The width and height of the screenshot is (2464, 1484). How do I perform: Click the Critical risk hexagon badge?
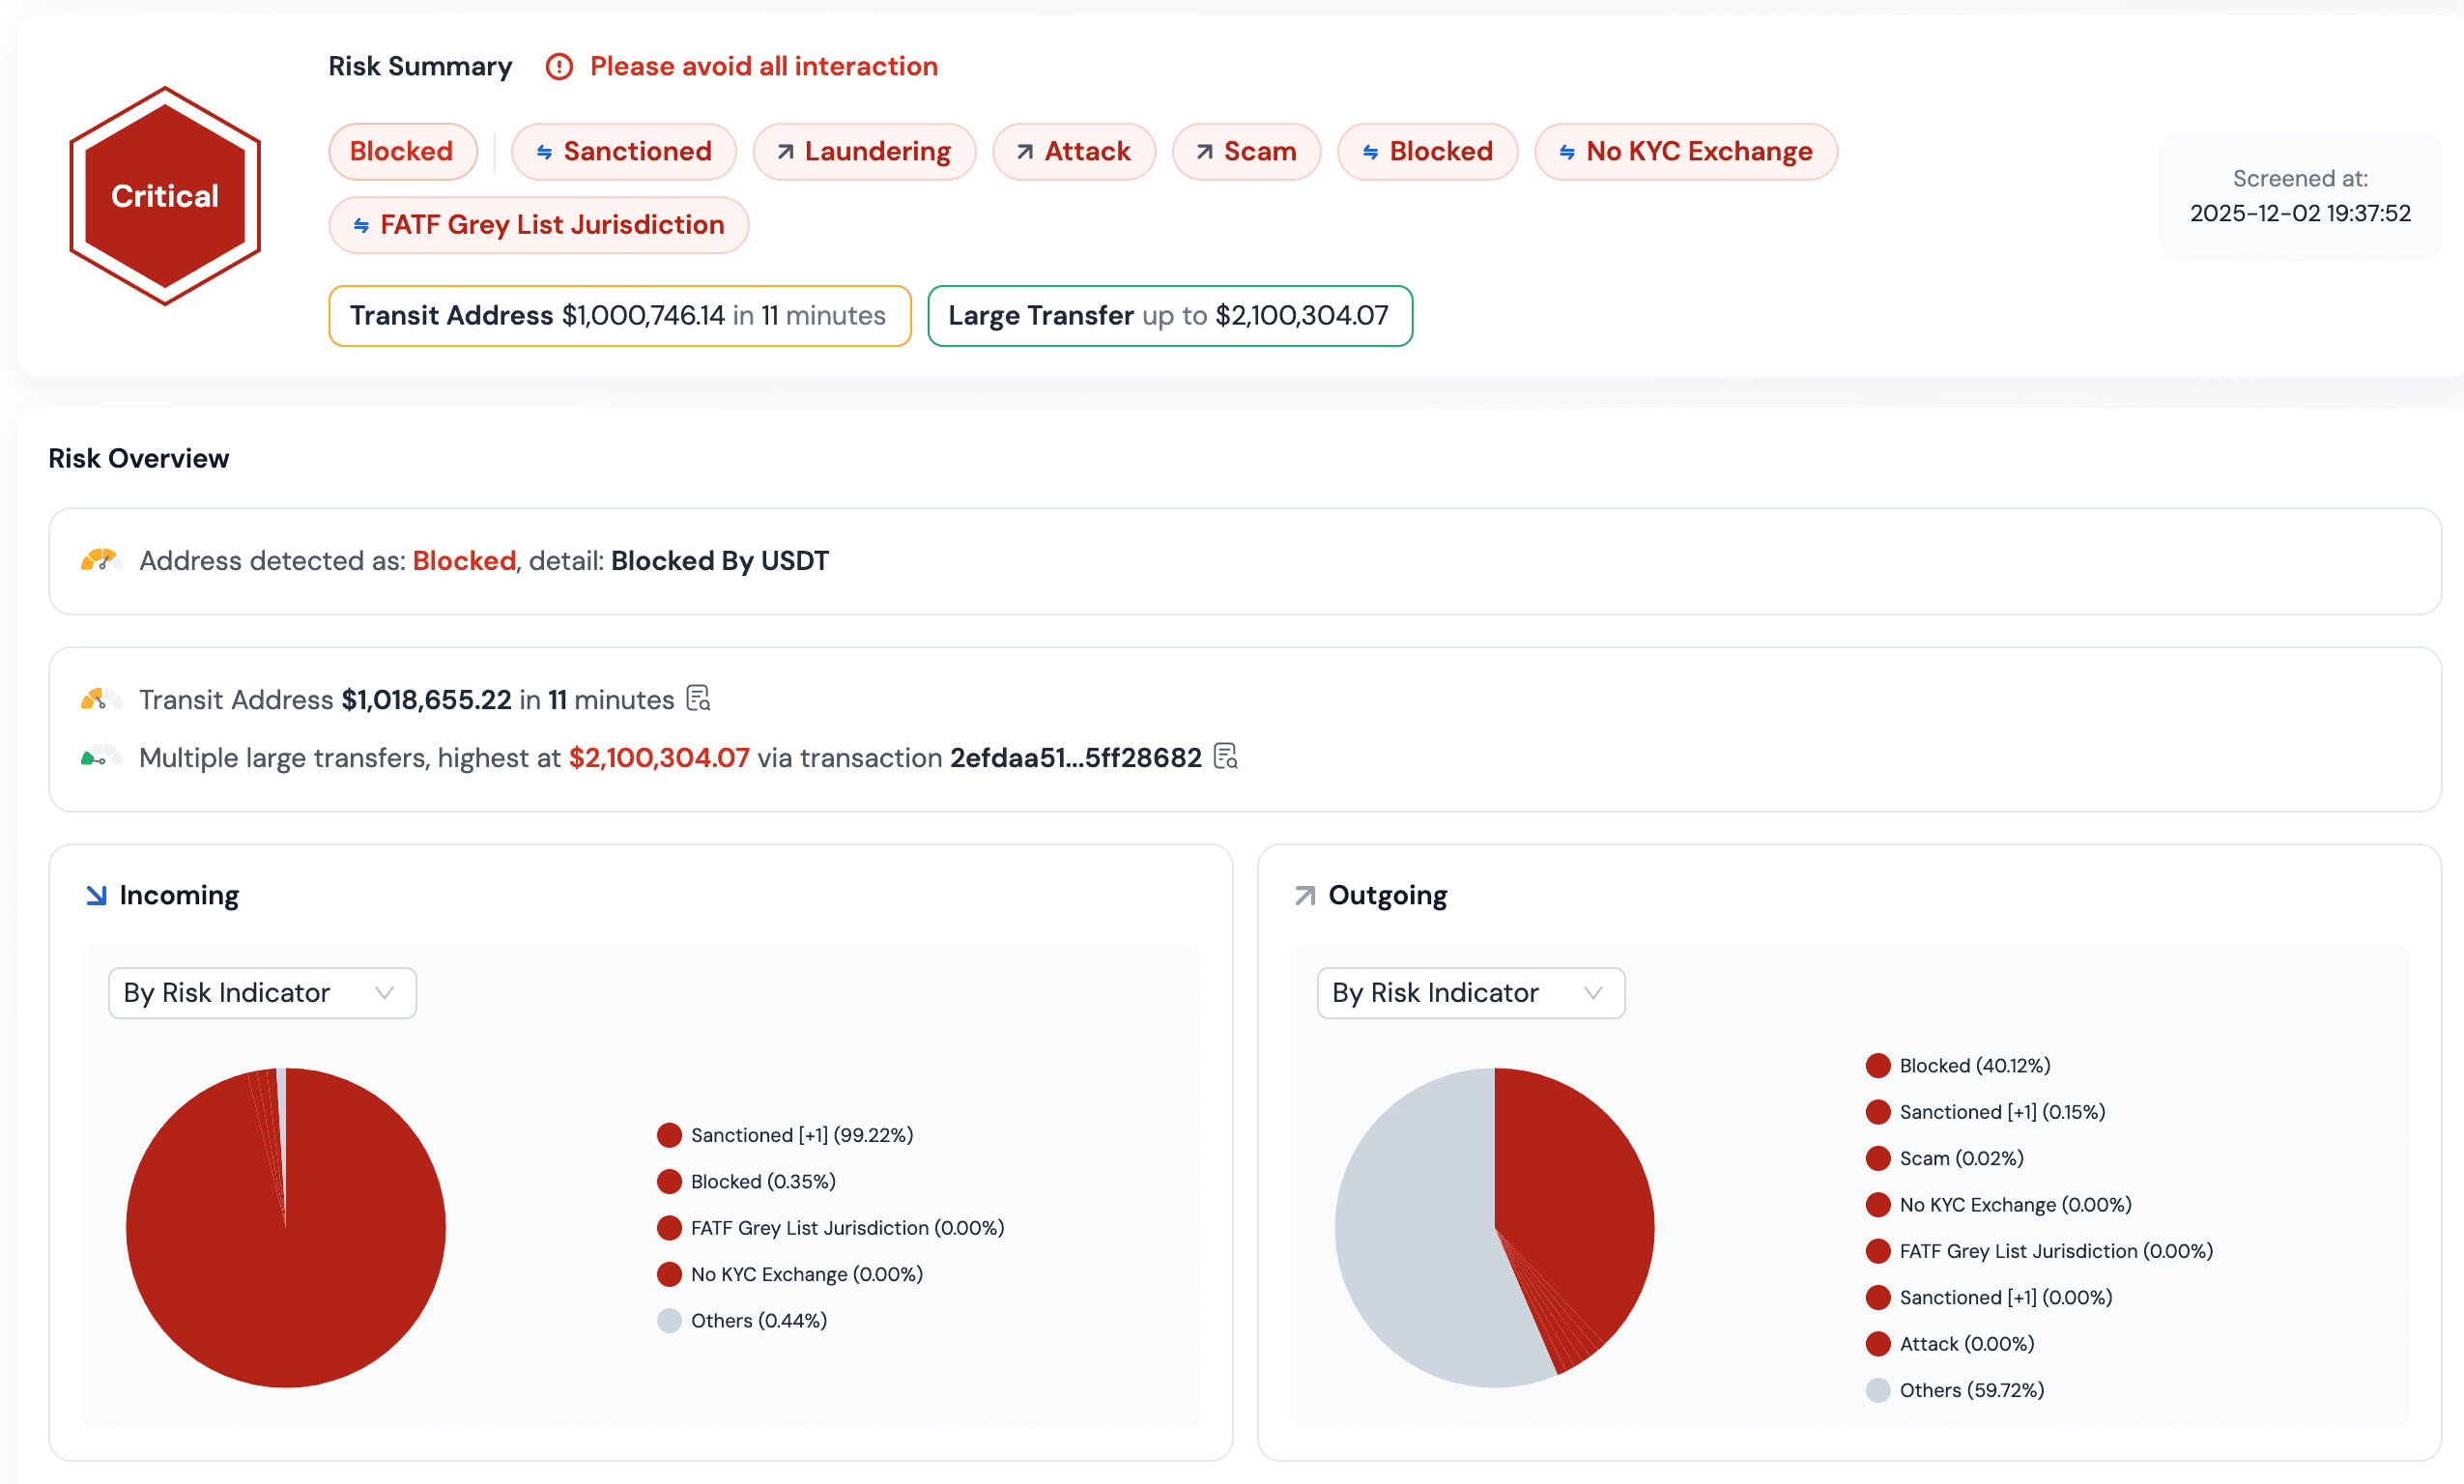pos(165,196)
